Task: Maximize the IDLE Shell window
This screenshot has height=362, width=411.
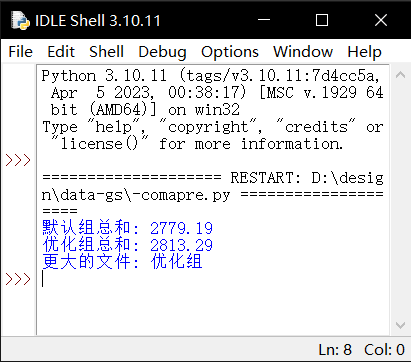Action: pos(322,20)
